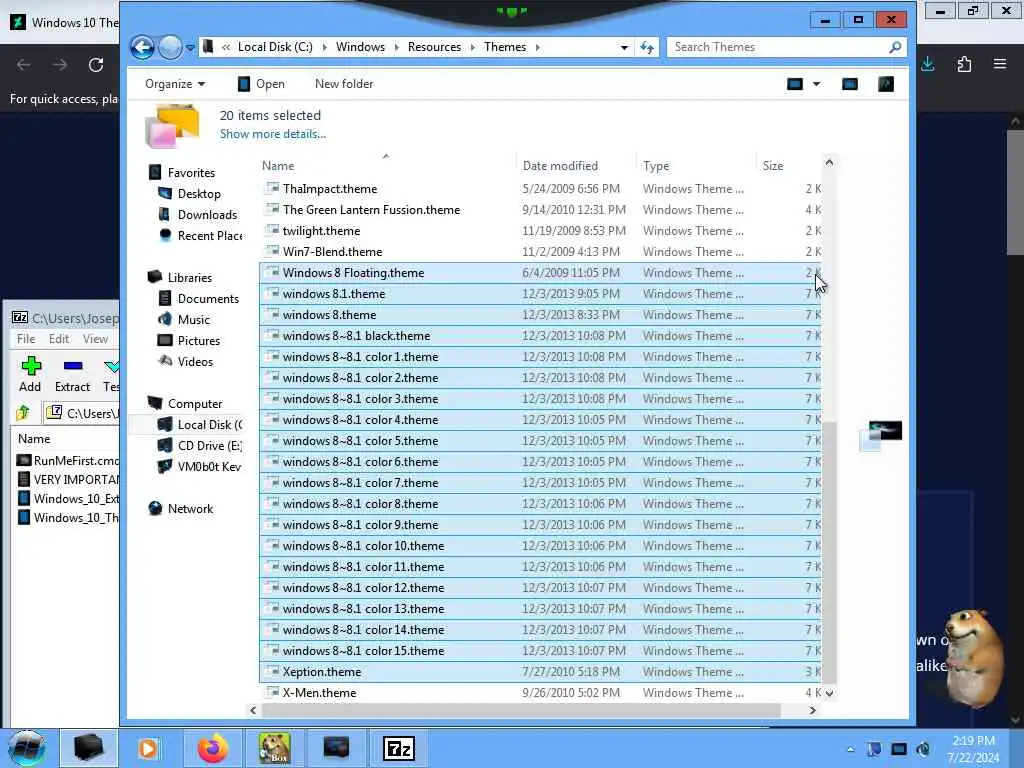Go forward with the Explorer forward arrow

click(170, 47)
